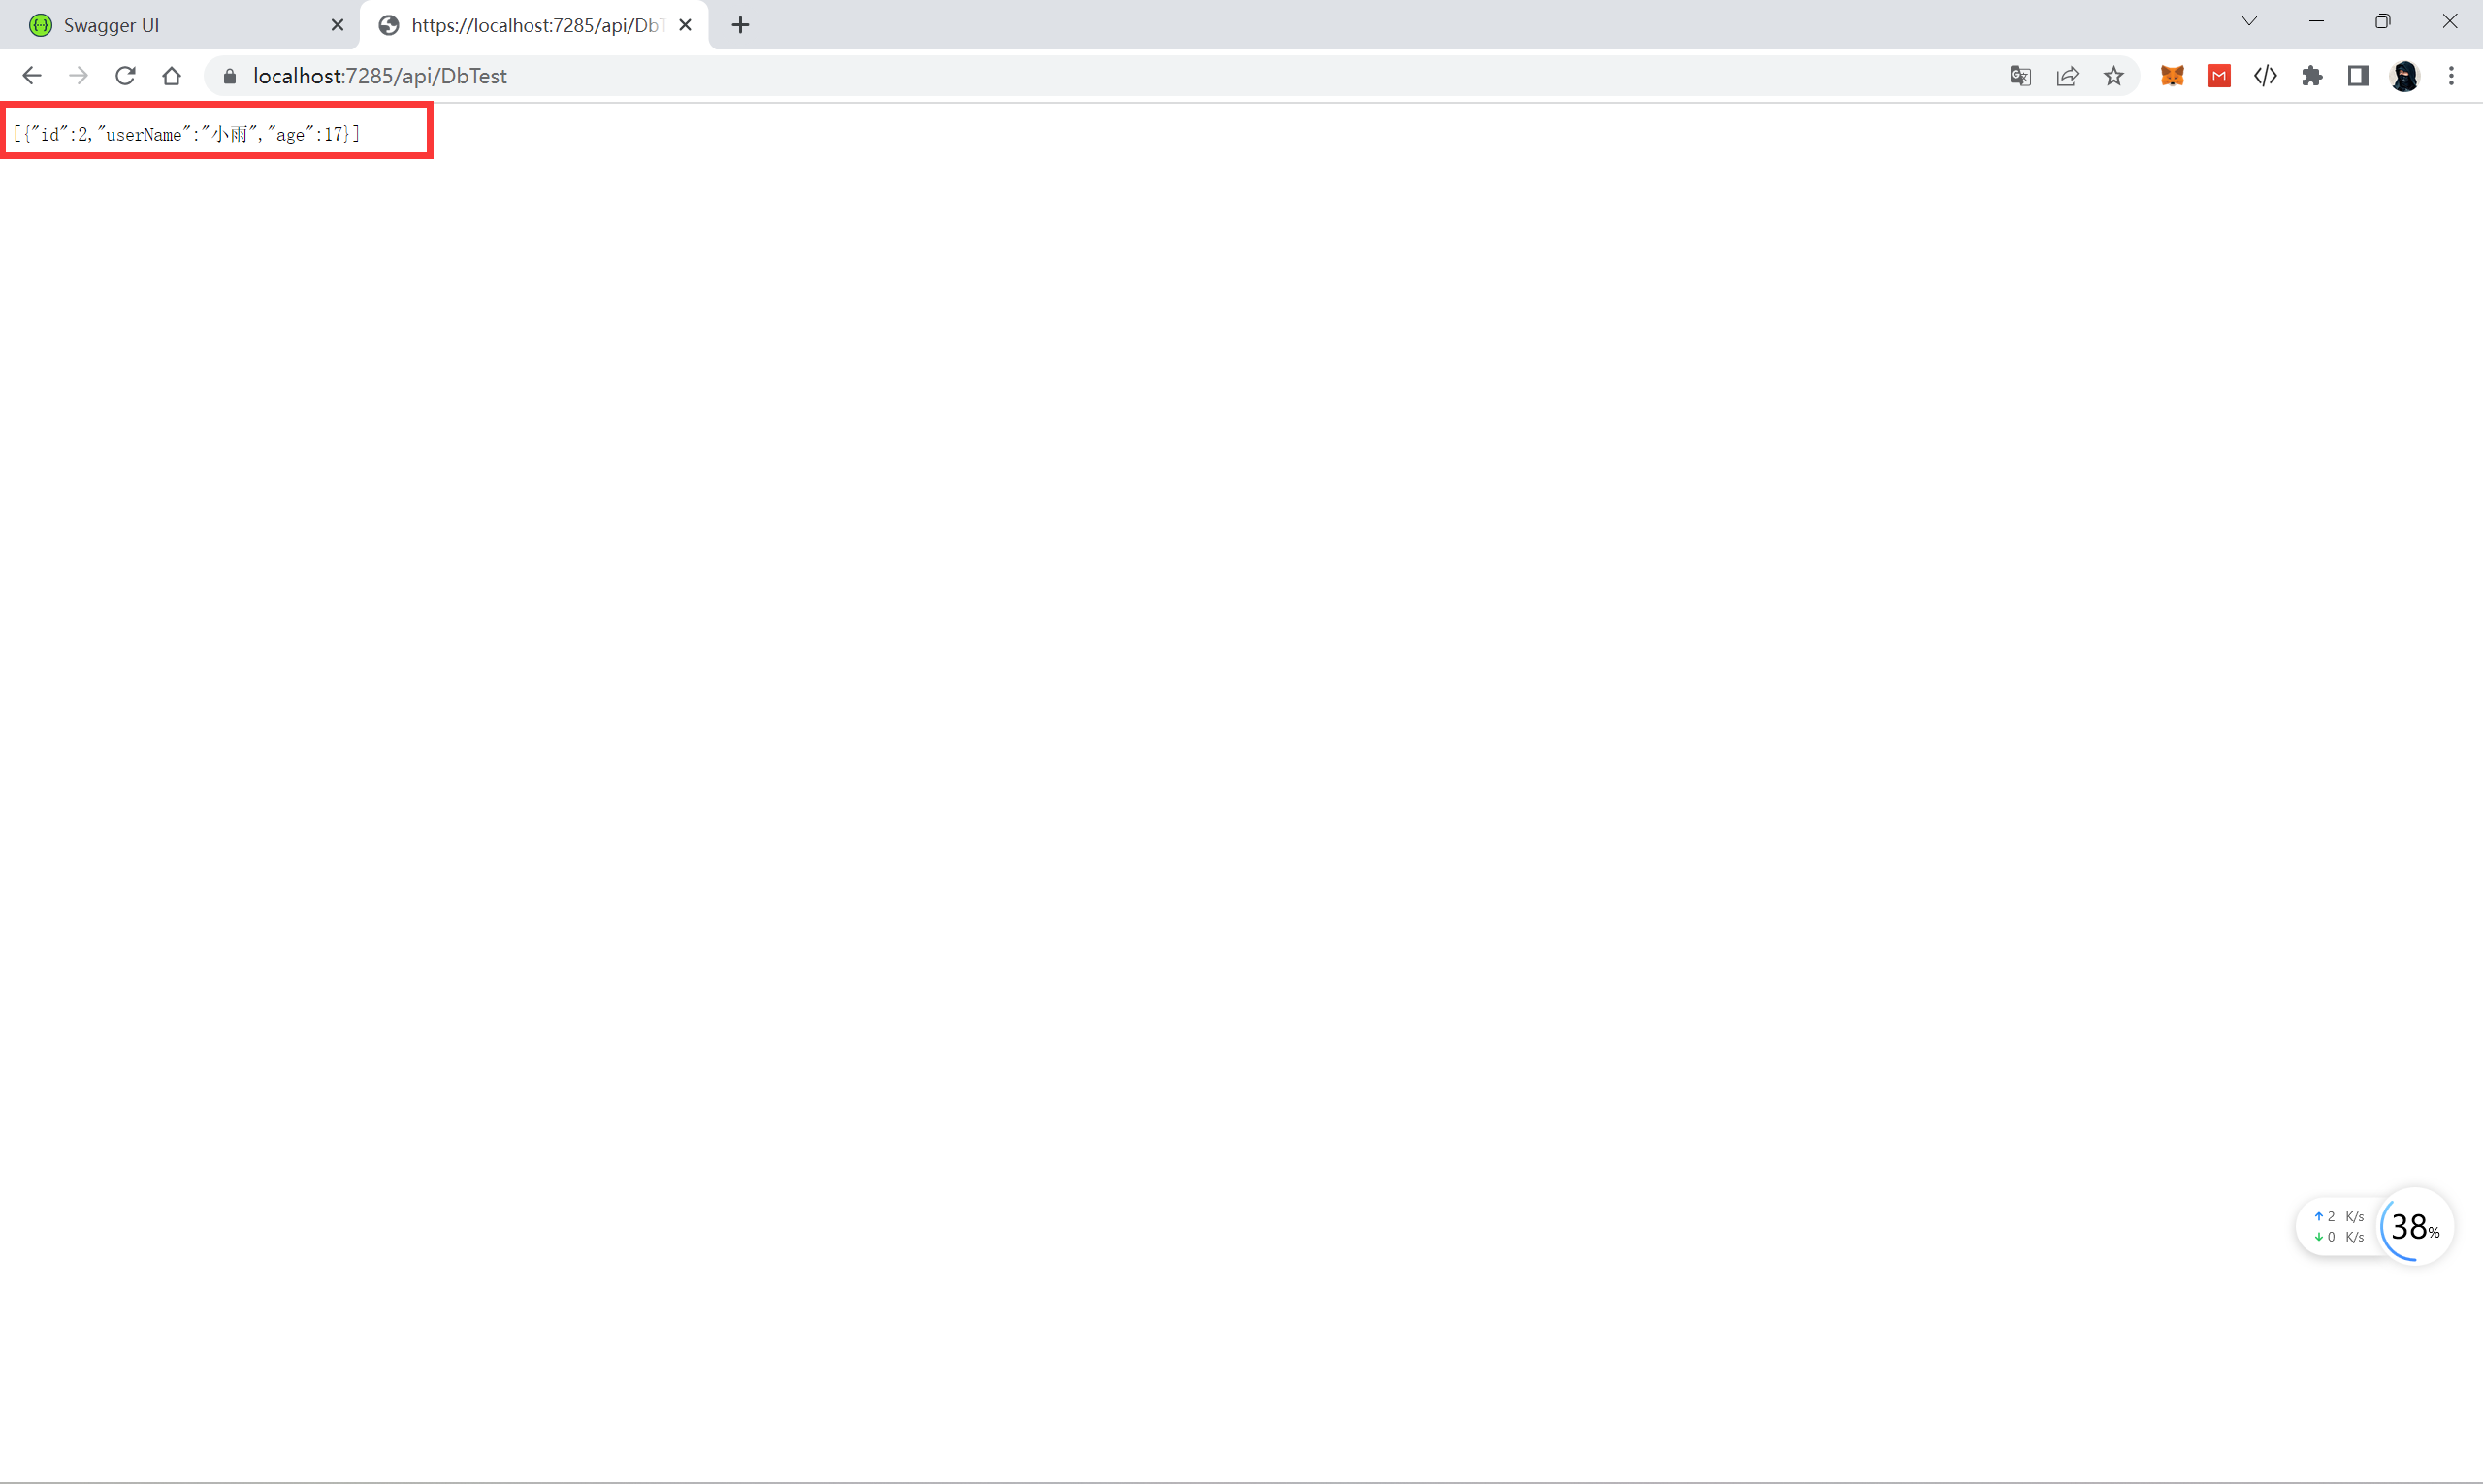Bookmark this page with the star
The image size is (2483, 1484).
click(x=2114, y=75)
